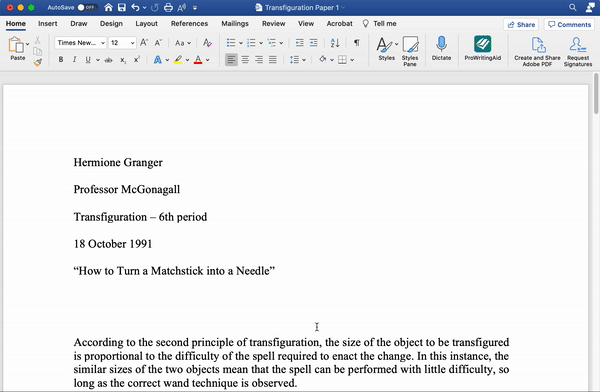Open the Mailings tab
The image size is (600, 392).
(235, 24)
